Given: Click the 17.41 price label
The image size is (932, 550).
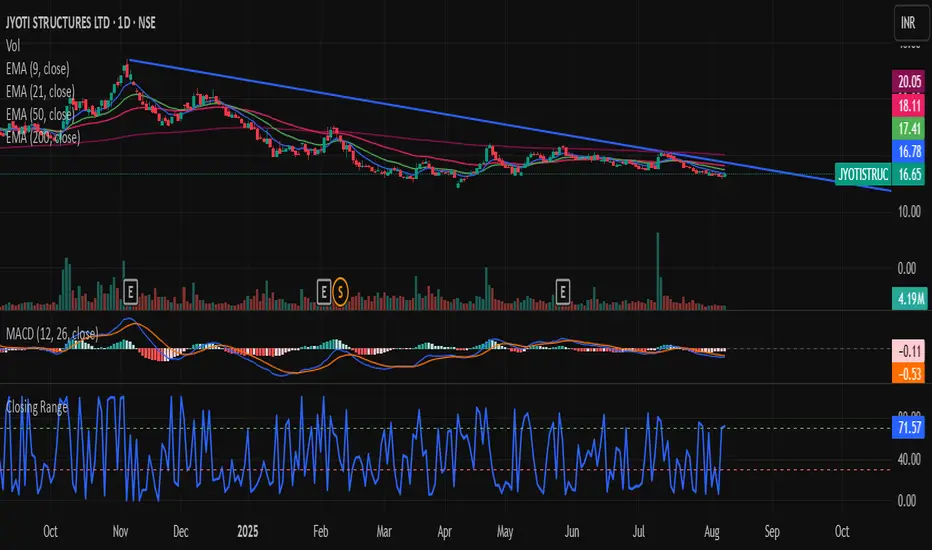Looking at the screenshot, I should click(909, 128).
